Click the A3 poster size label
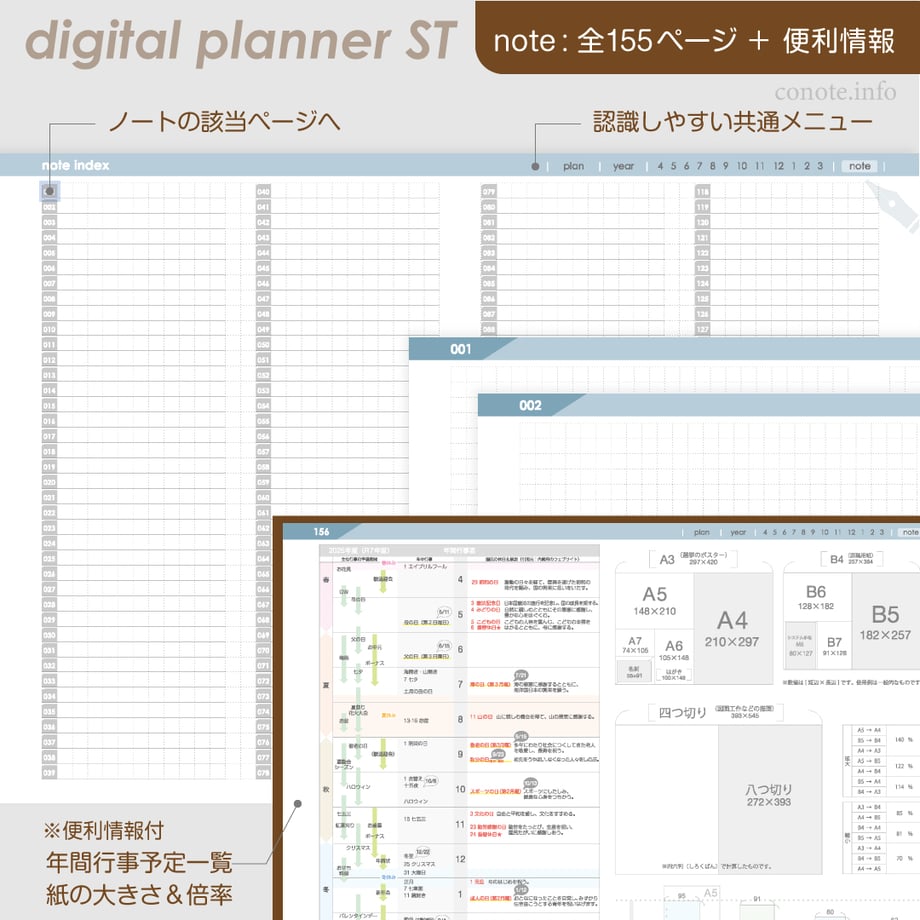The image size is (920, 920). (x=693, y=559)
